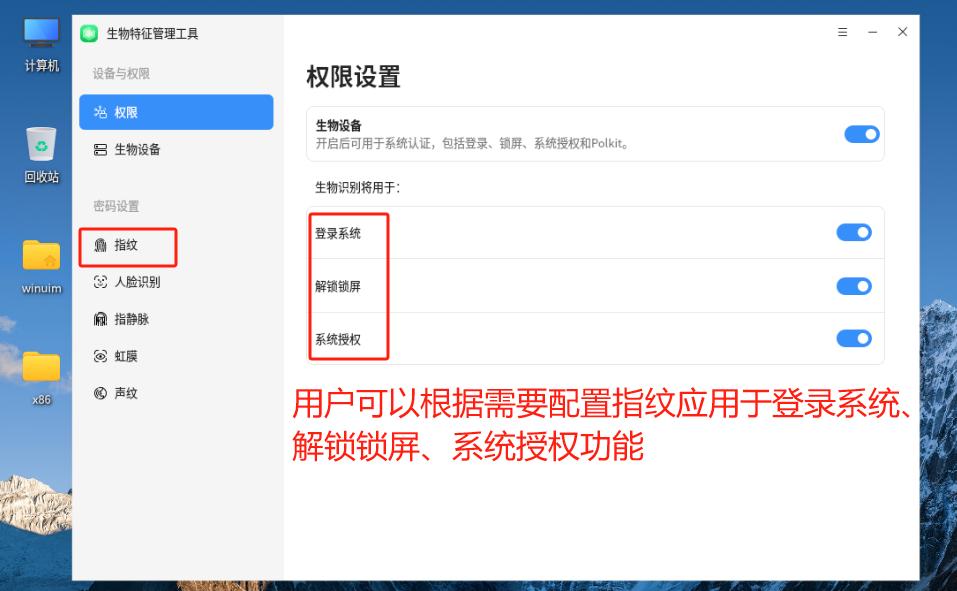Click the 密码设置 section header
The image size is (957, 591).
tap(116, 206)
